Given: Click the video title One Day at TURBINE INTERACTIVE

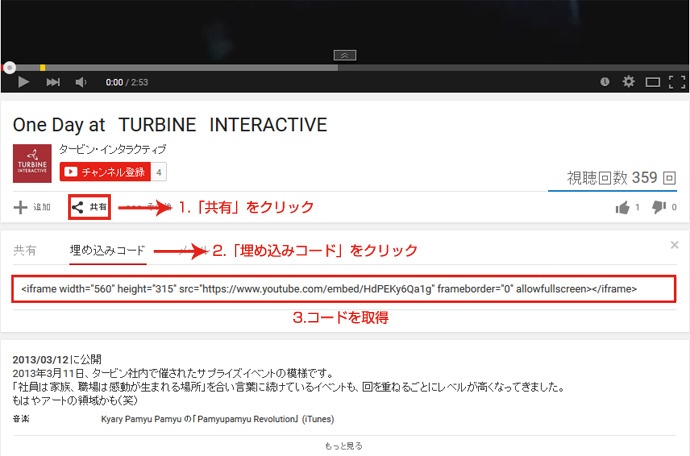Looking at the screenshot, I should pos(170,125).
